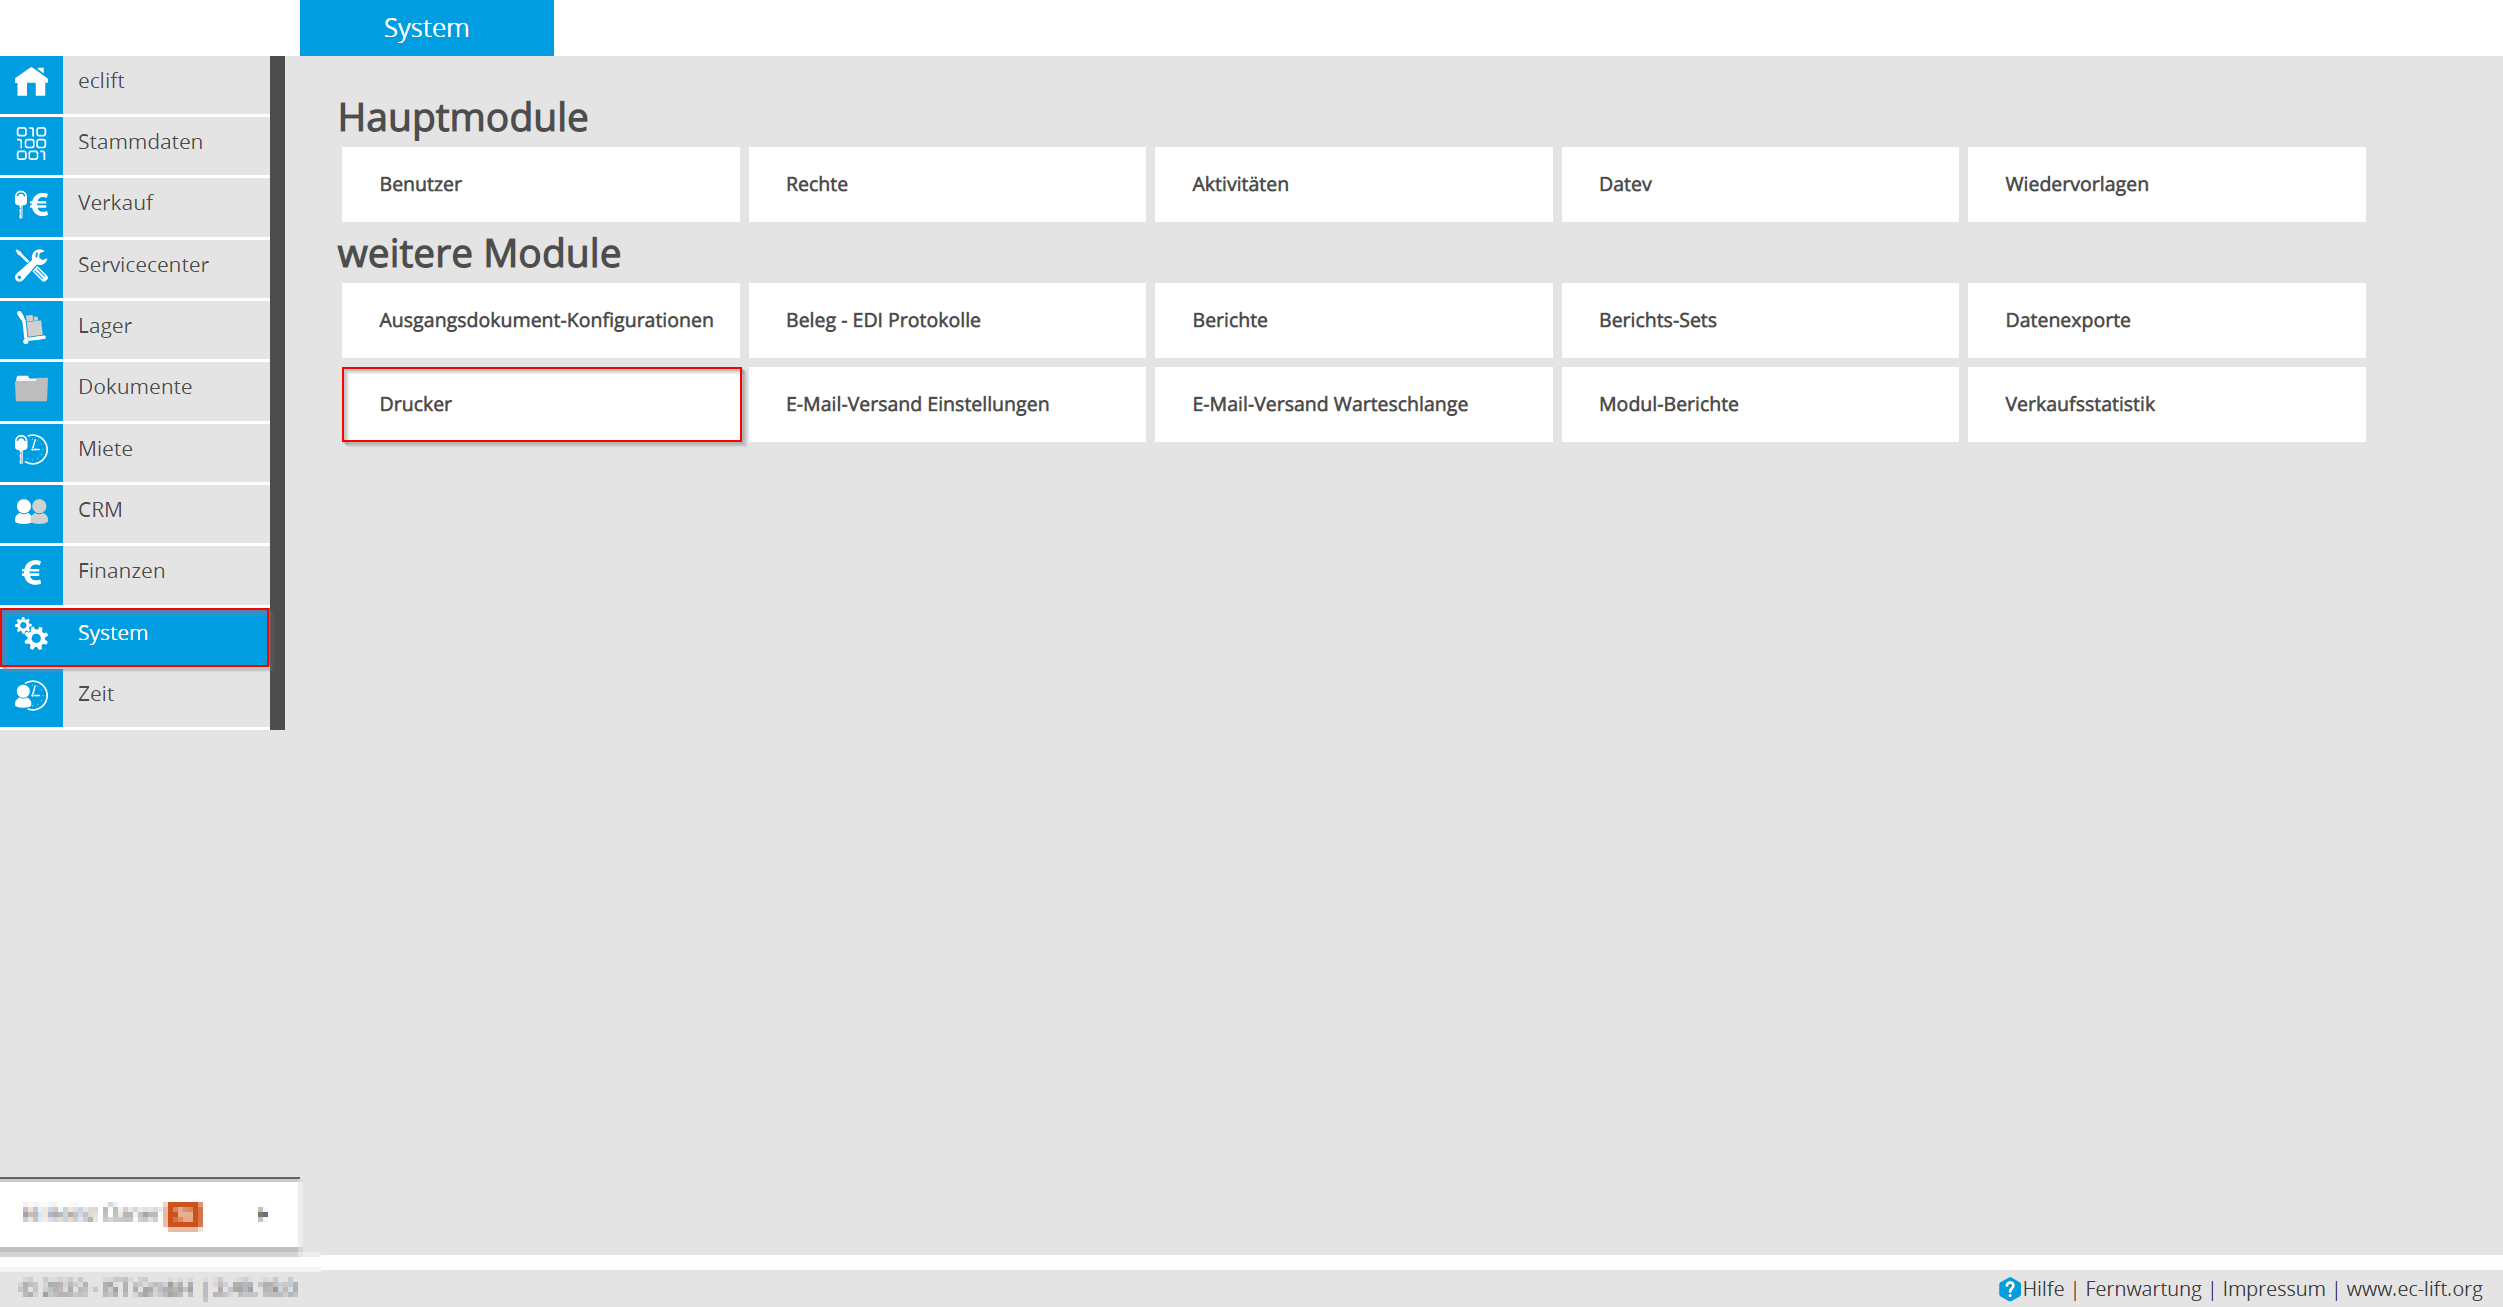The image size is (2503, 1307).
Task: Open the www.ec-lift.org link
Action: tap(2413, 1289)
